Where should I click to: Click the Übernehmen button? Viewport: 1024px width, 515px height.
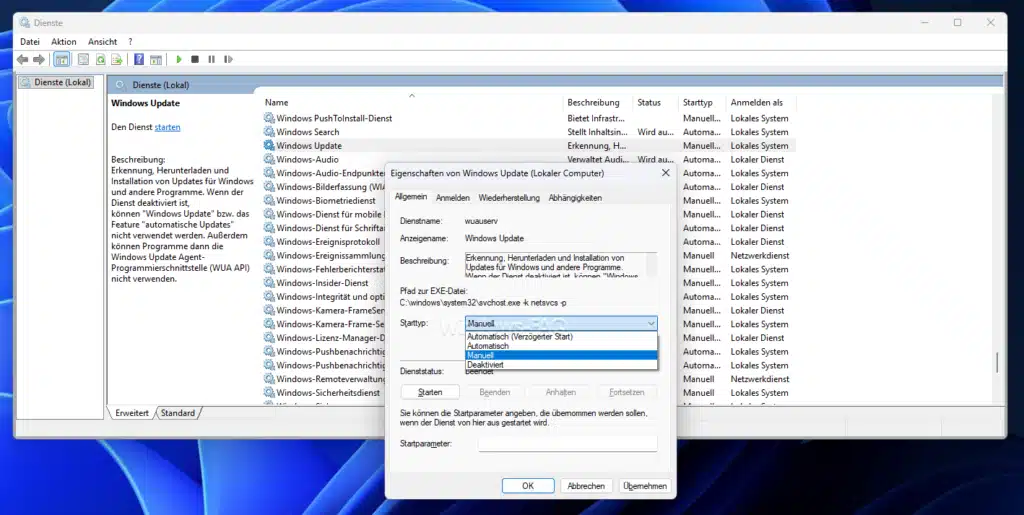tap(645, 486)
